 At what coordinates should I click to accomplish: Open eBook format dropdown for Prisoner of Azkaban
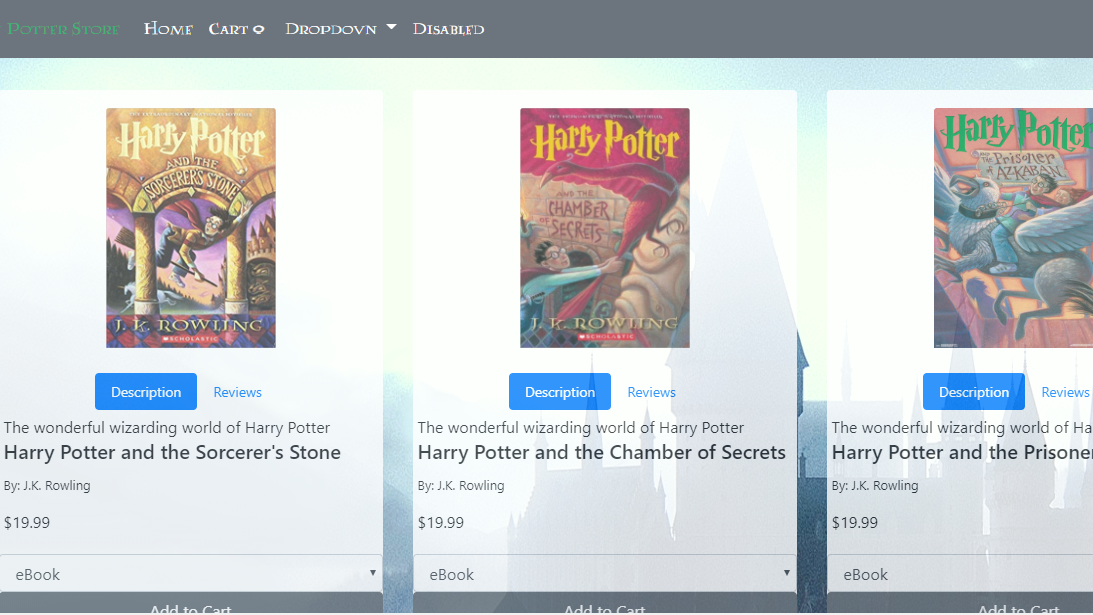(x=960, y=574)
